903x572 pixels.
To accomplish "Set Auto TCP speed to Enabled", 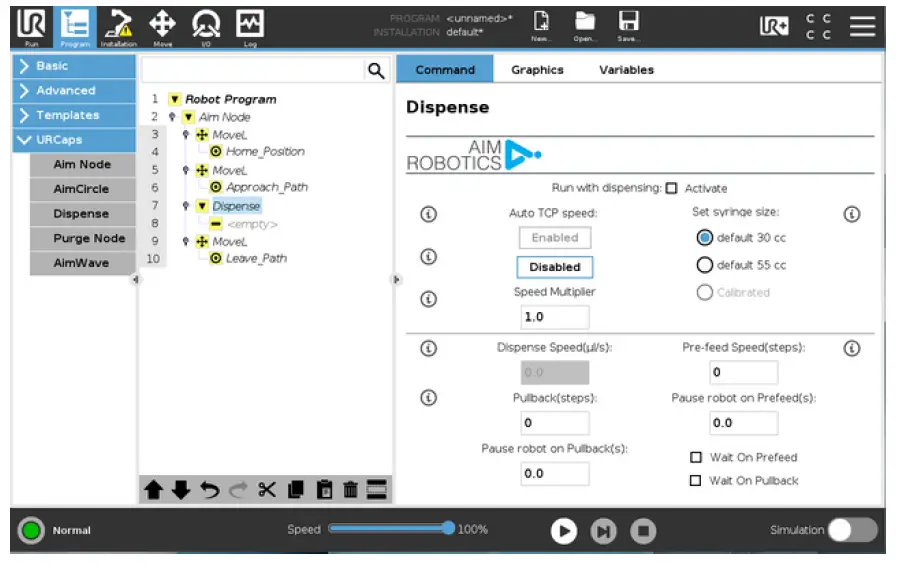I will [x=555, y=238].
